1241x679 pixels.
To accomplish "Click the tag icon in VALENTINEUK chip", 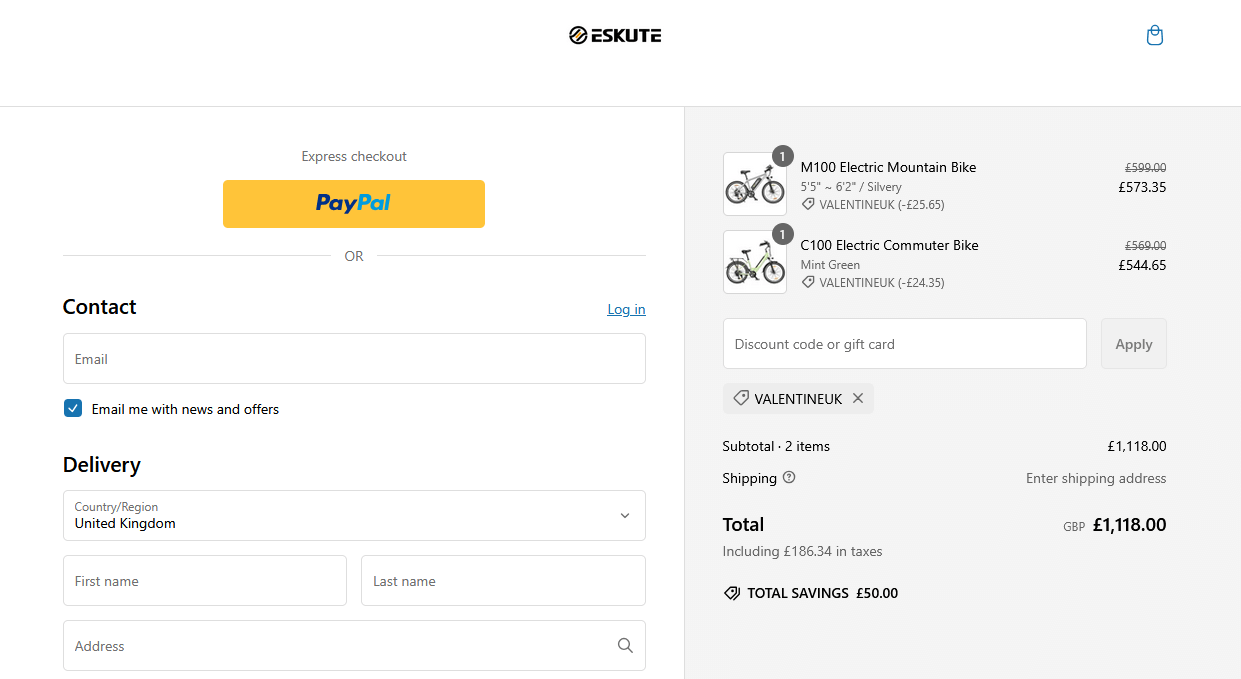I will pos(741,399).
